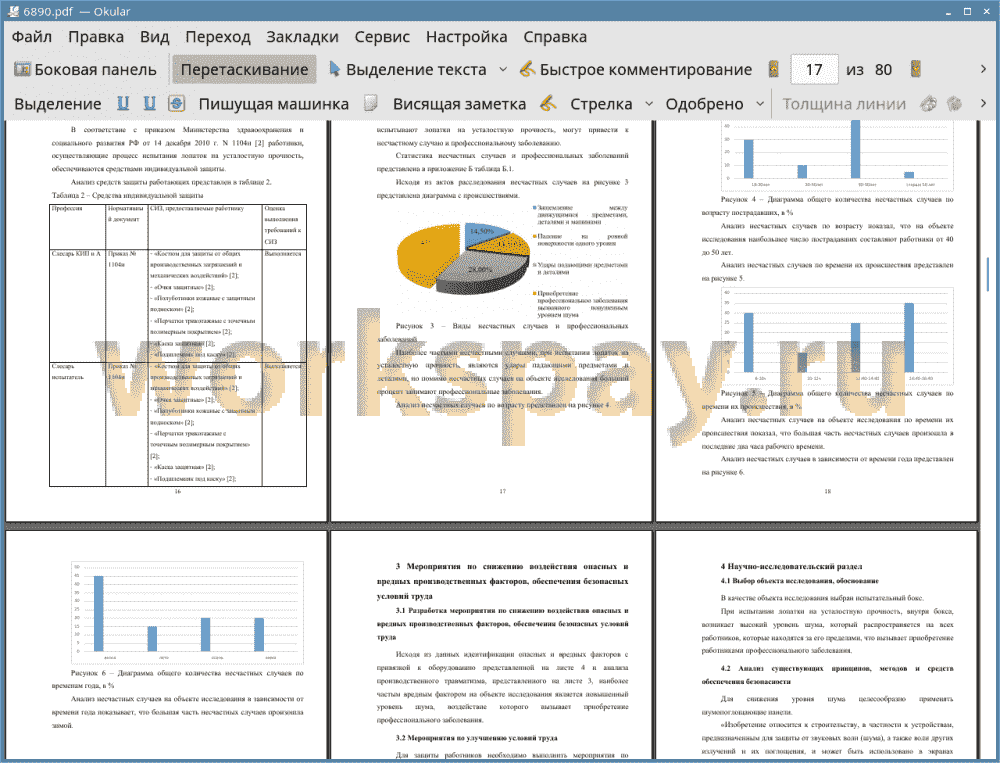This screenshot has width=1000, height=763.
Task: Activate the Перетаскивание browse mode
Action: click(244, 70)
